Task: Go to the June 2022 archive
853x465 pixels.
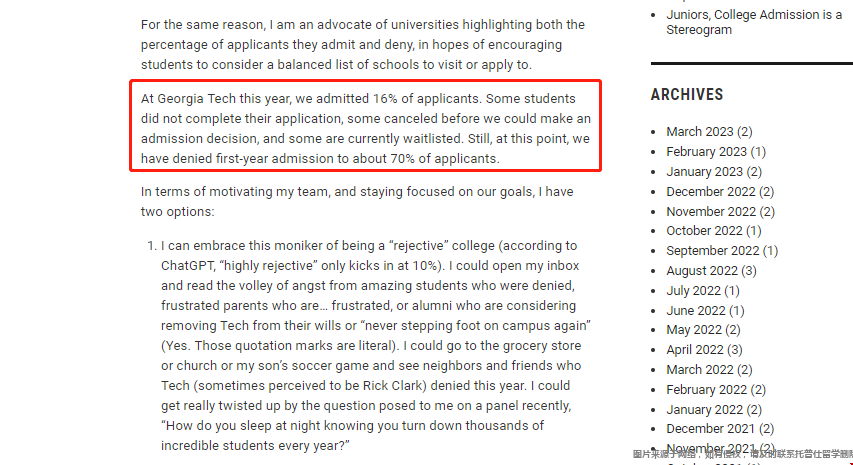Action: [x=693, y=311]
